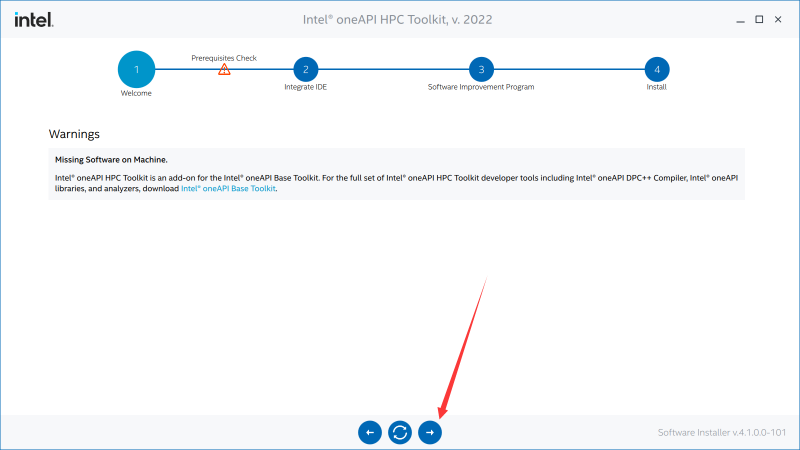Open the Intel oneAPI Base Toolkit link
The height and width of the screenshot is (450, 800).
[x=228, y=188]
